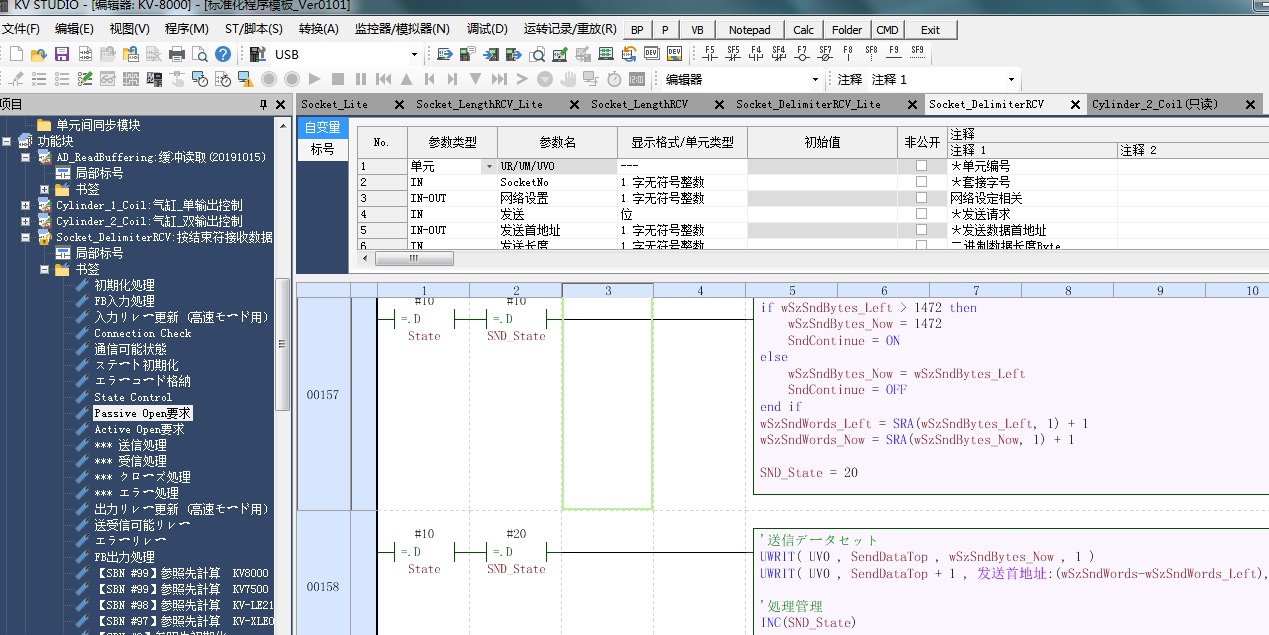Click the 标号 side button in the variable panel
Screen dimensions: 1269x635
(x=322, y=149)
